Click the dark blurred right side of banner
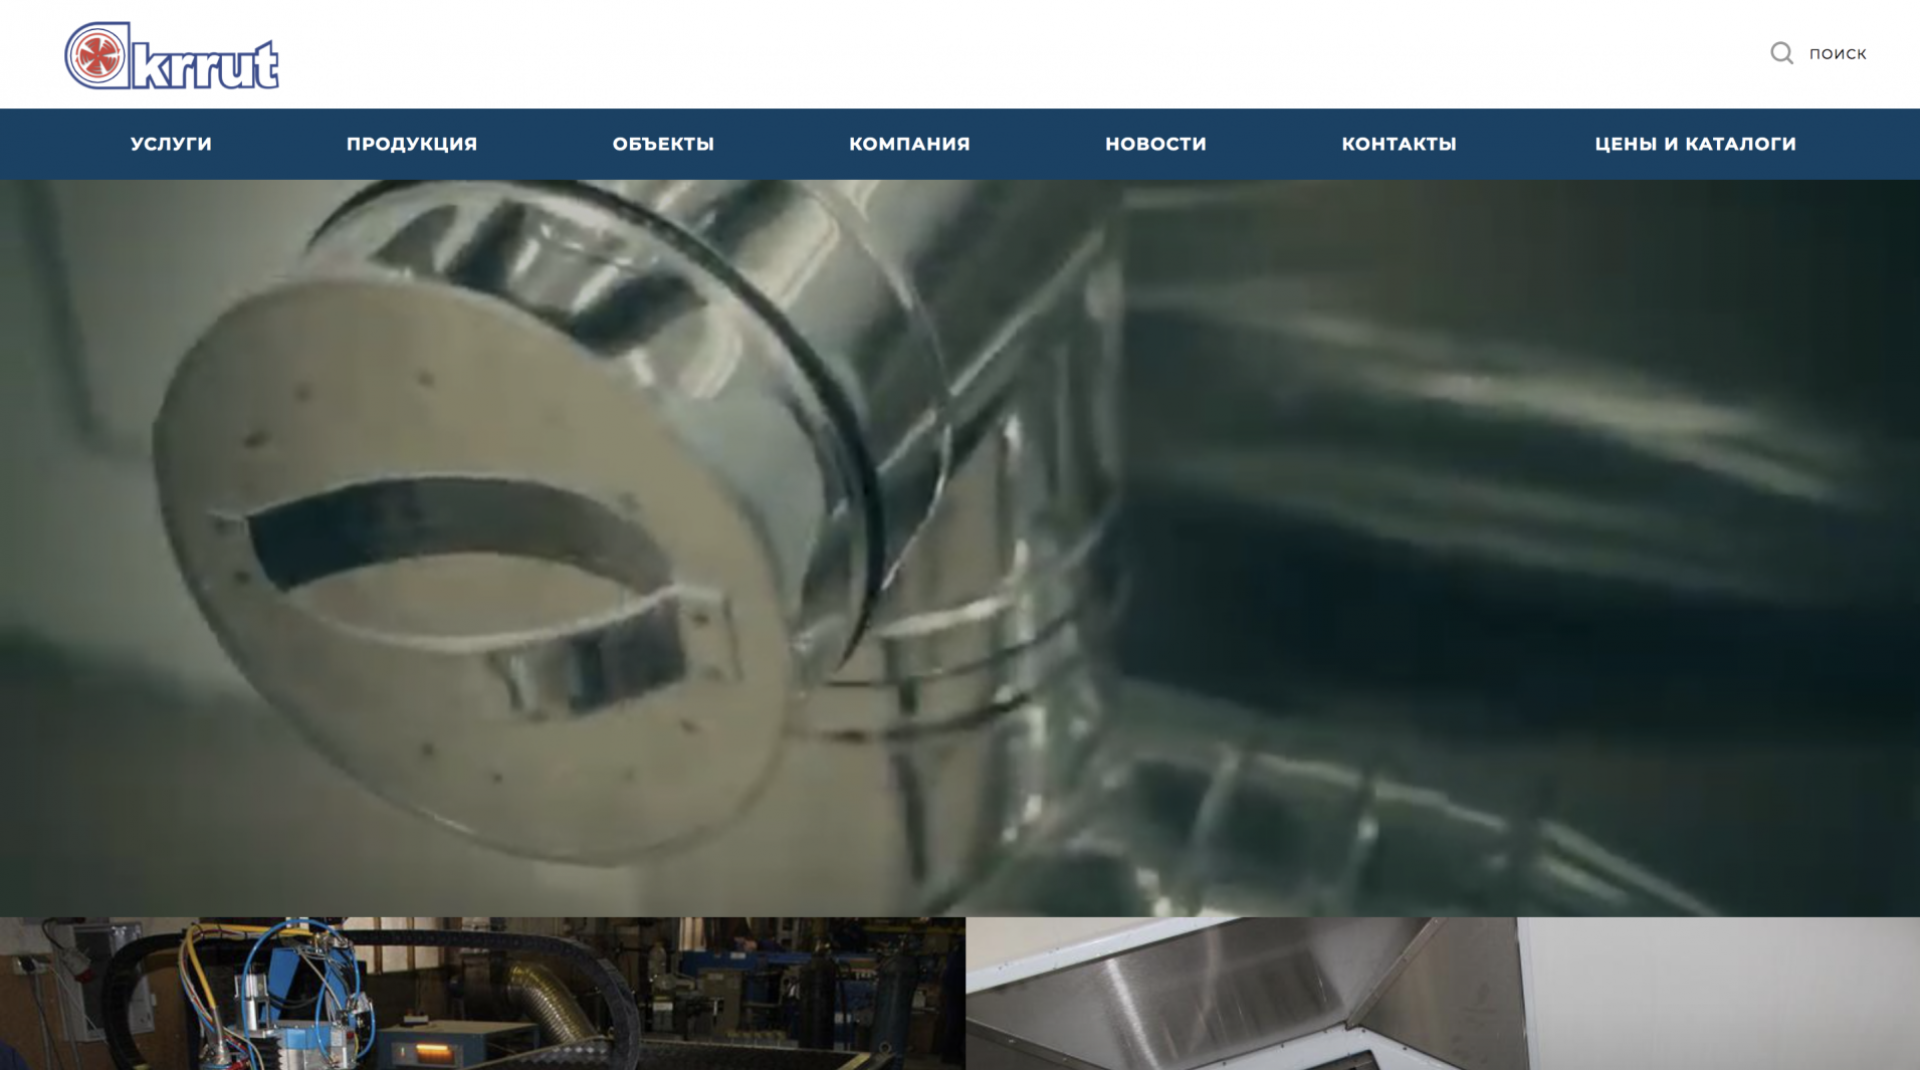1920x1070 pixels. [x=1550, y=500]
